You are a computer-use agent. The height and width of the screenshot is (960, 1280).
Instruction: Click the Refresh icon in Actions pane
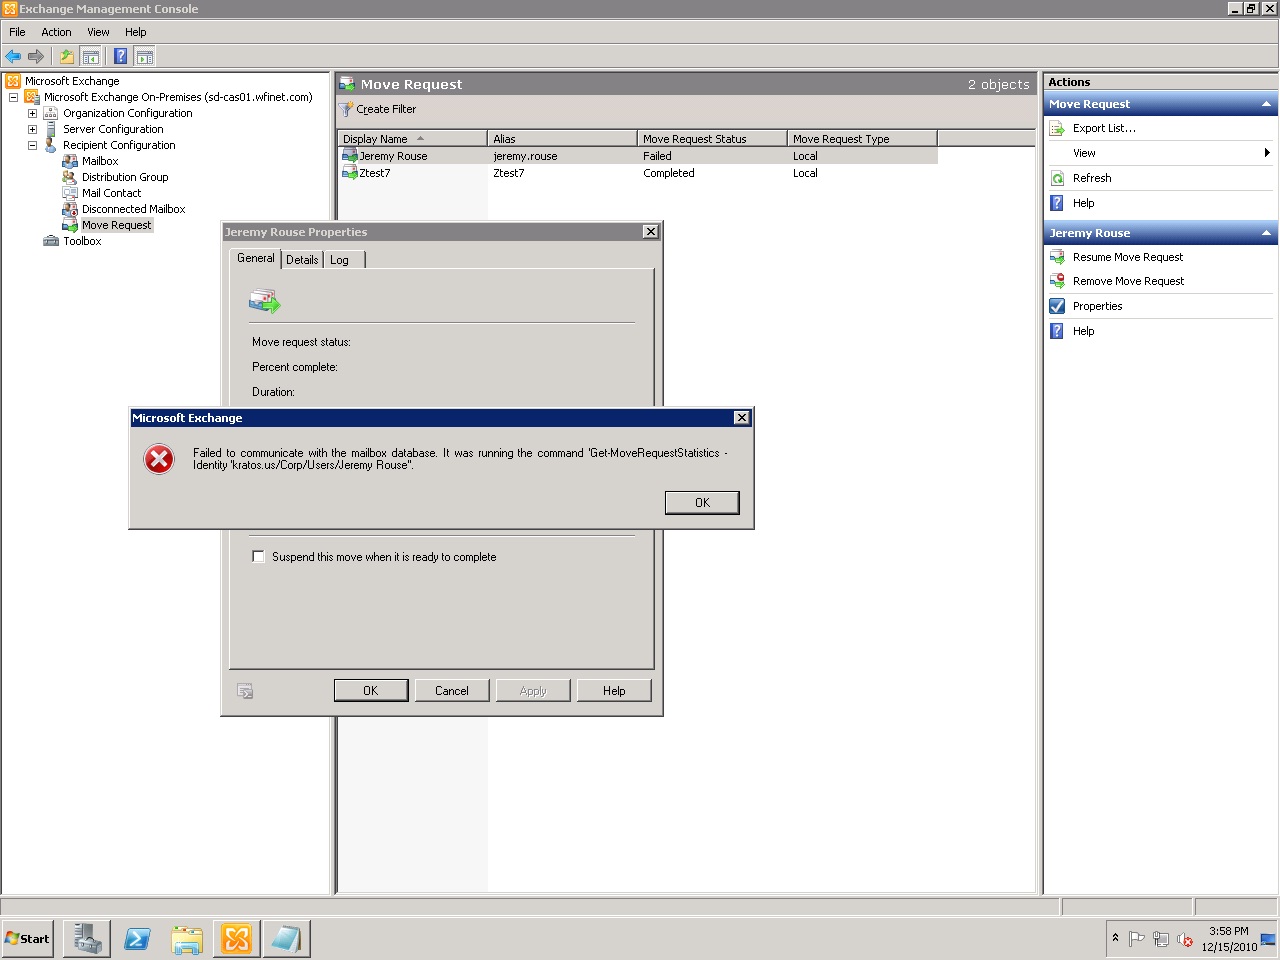[x=1057, y=177]
